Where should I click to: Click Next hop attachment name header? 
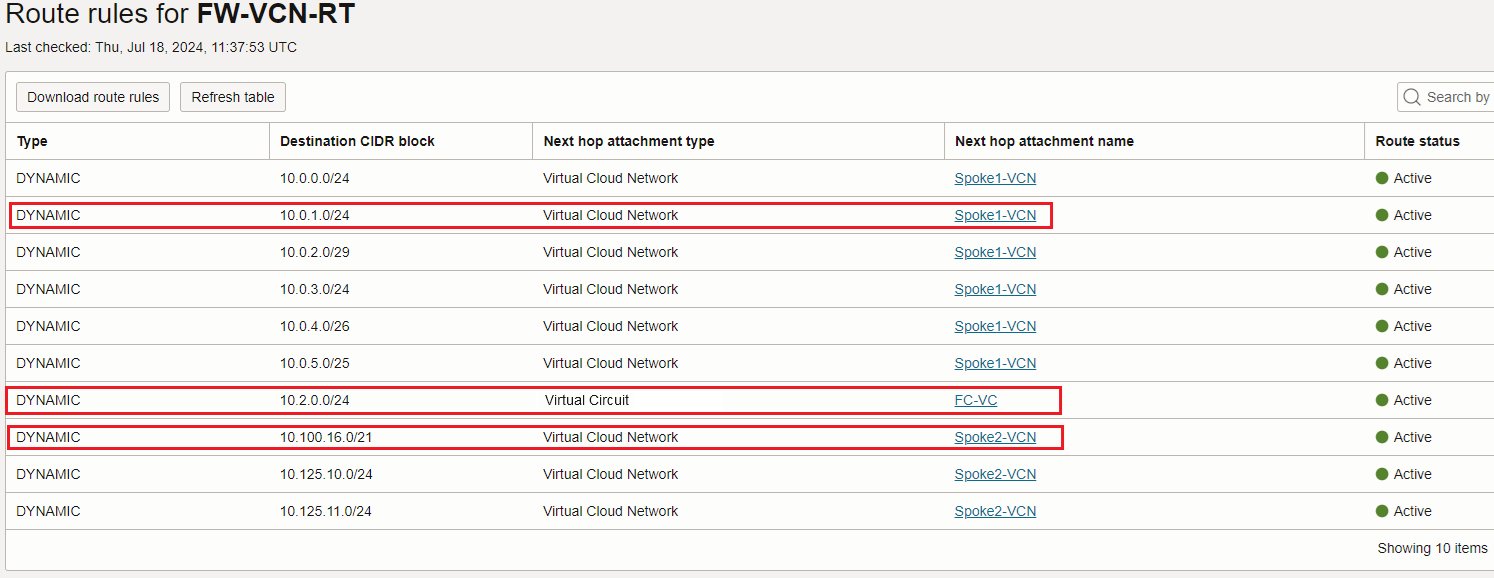click(x=1044, y=141)
